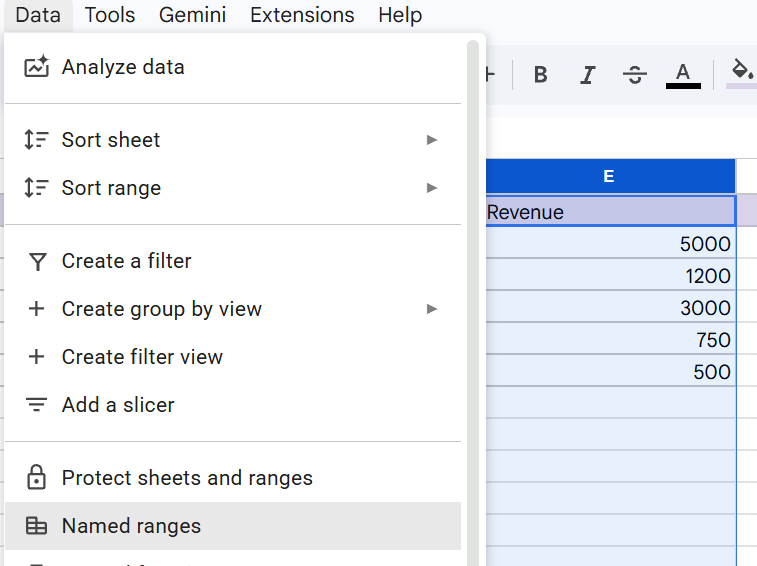Open the Fill color bucket tool
The height and width of the screenshot is (566, 757).
tap(741, 73)
